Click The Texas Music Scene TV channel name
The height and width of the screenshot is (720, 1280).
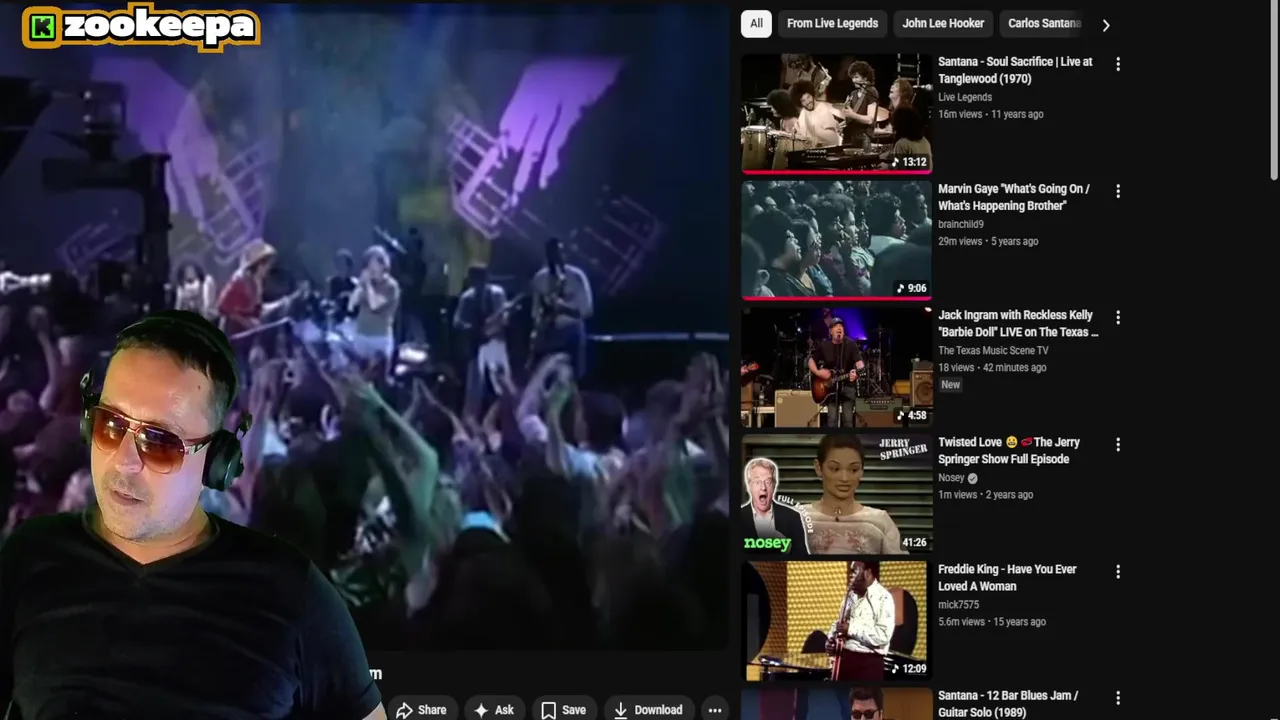[x=993, y=351]
